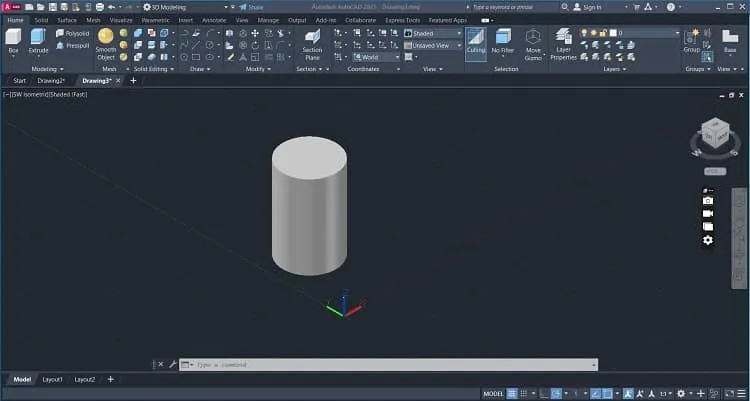Viewport: 750px width, 401px height.
Task: Click the camera icon in navigation bar
Action: [708, 201]
